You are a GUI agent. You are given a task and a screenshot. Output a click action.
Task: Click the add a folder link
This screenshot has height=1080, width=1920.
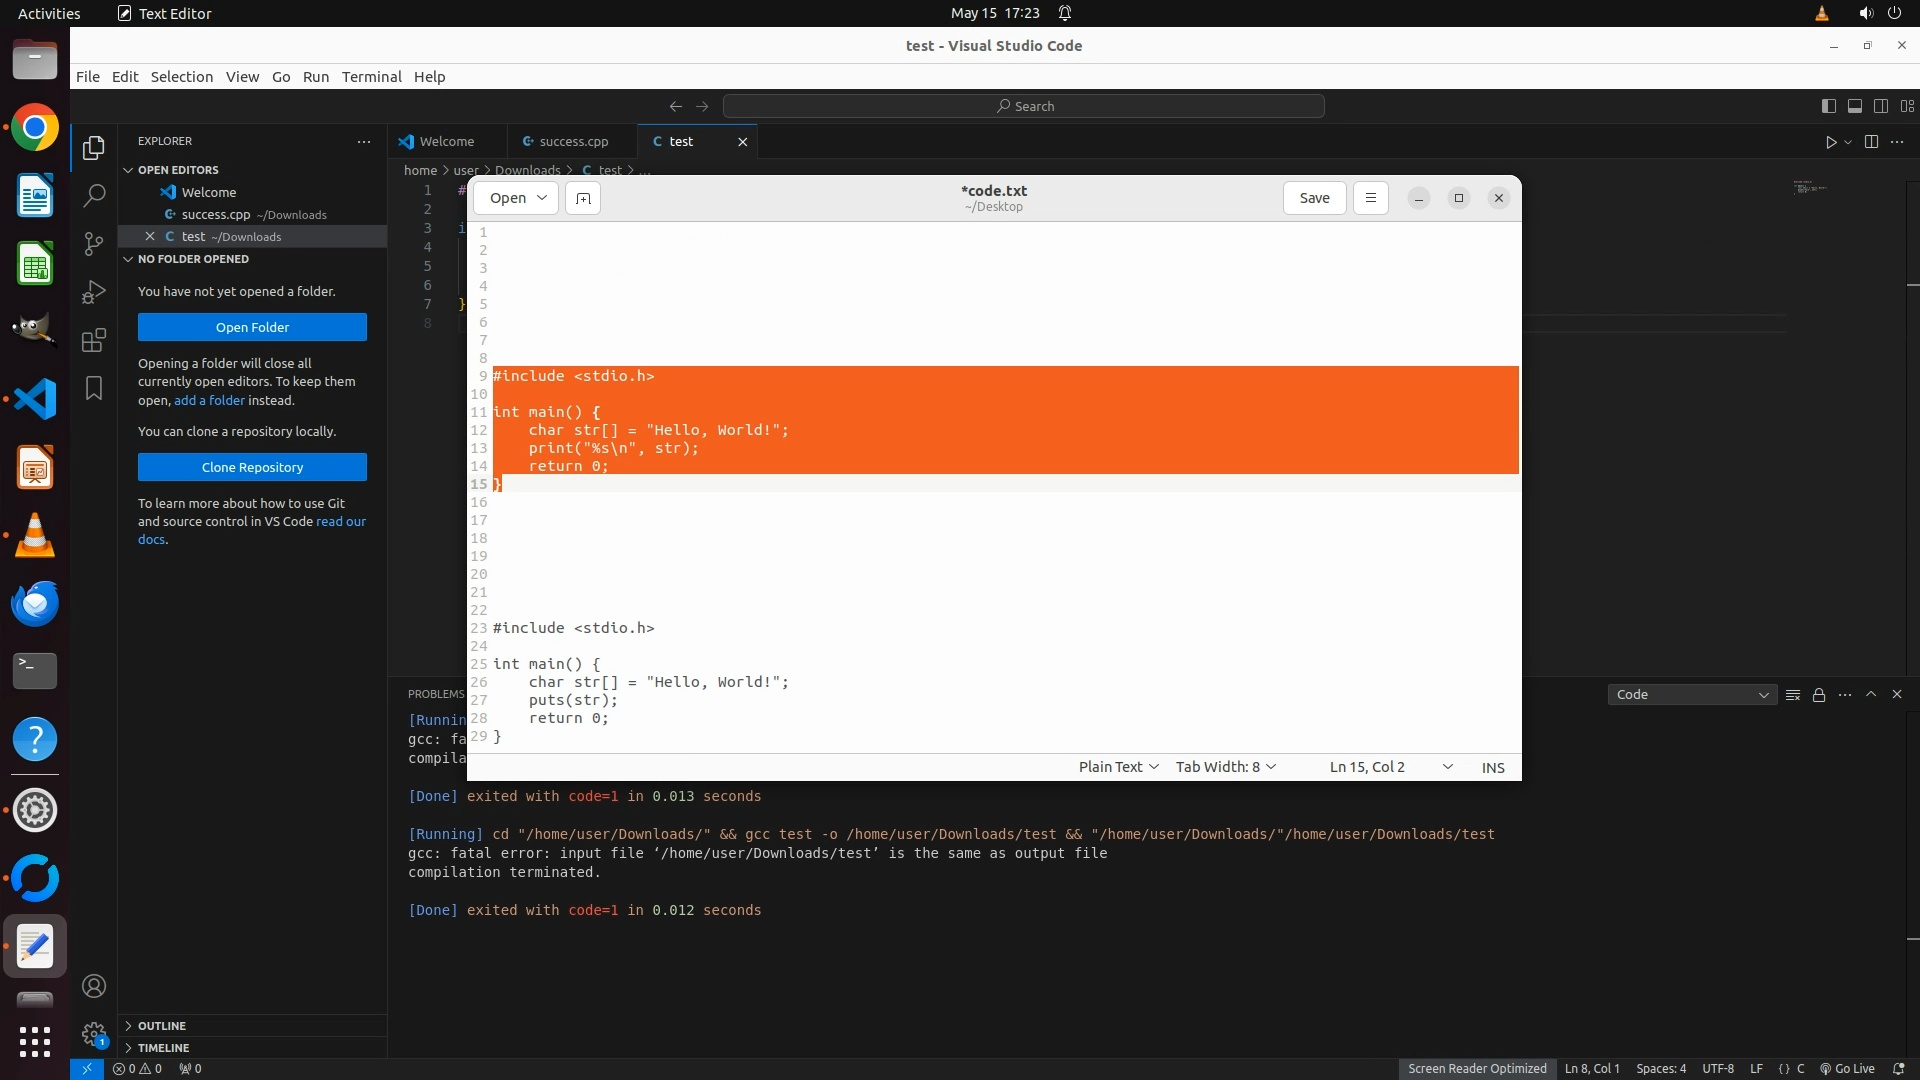click(x=210, y=400)
